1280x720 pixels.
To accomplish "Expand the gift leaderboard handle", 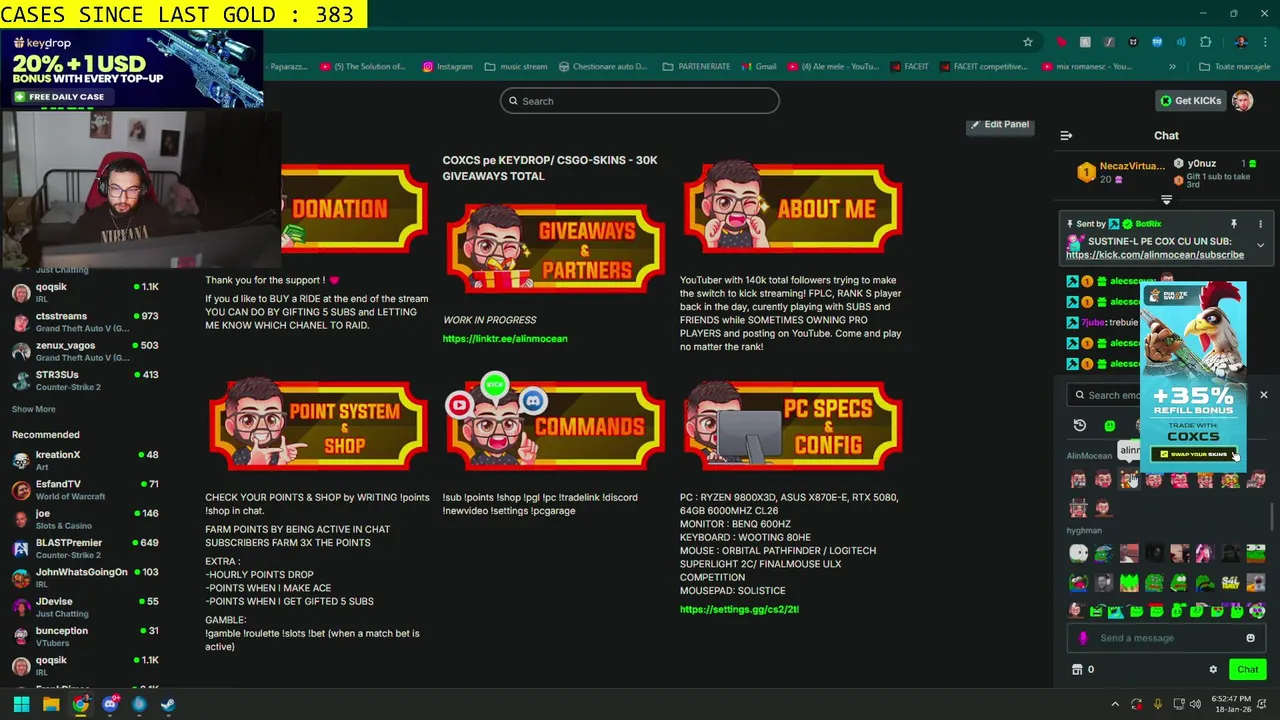I will click(x=1166, y=200).
